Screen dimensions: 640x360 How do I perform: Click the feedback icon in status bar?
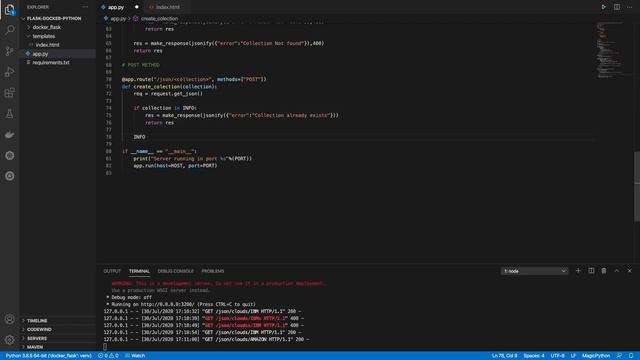click(x=619, y=356)
